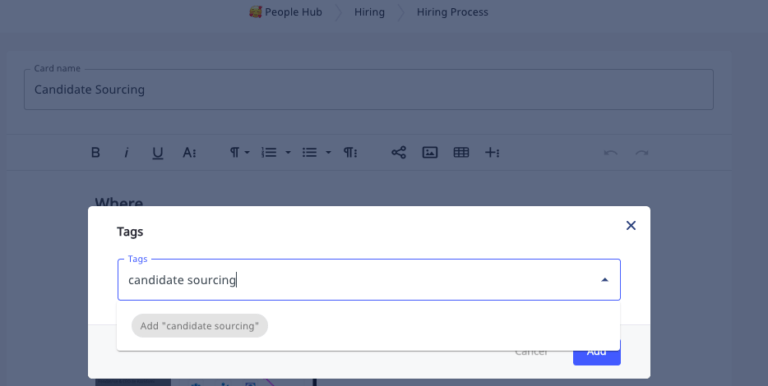Viewport: 768px width, 386px height.
Task: Toggle underline formatting in editor toolbar
Action: [157, 153]
